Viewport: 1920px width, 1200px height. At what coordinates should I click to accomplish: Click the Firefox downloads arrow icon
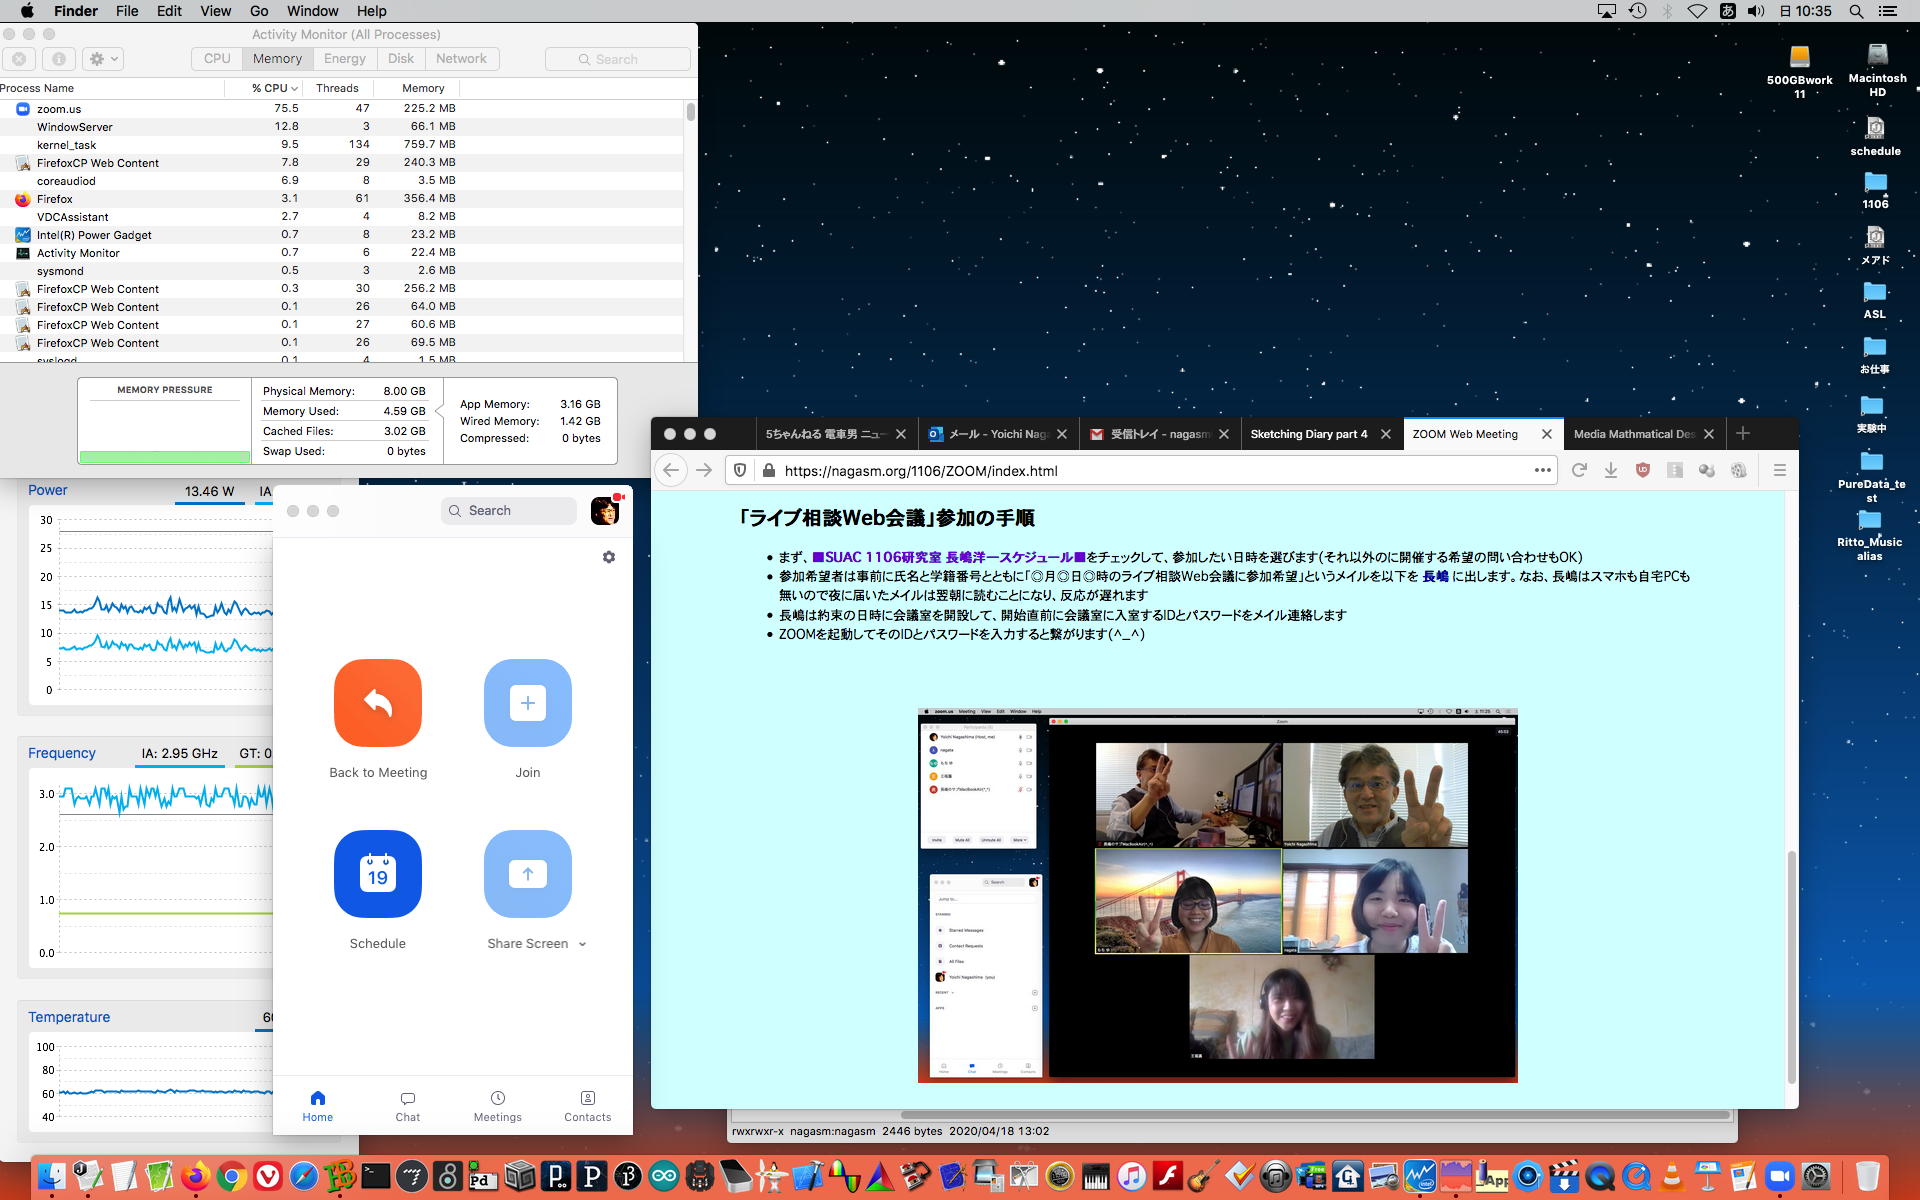[x=1611, y=470]
